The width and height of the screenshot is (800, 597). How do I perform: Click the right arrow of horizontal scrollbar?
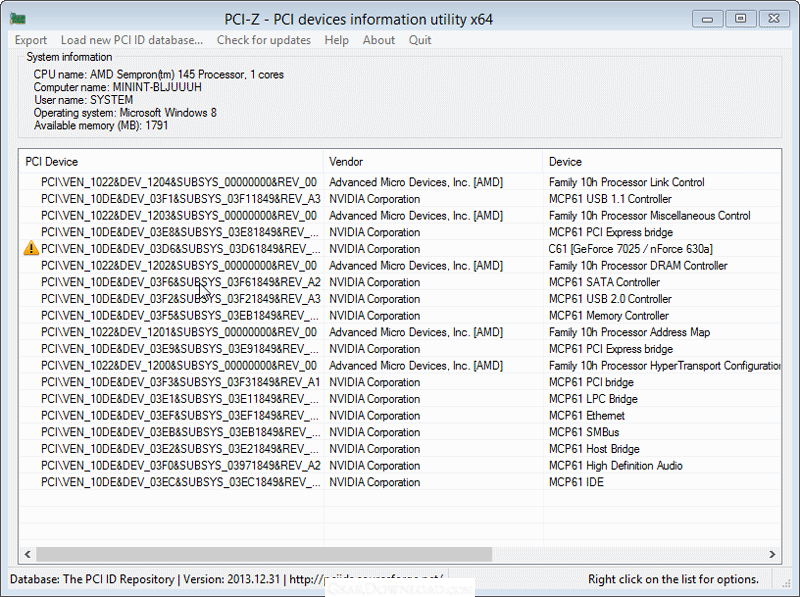pyautogui.click(x=772, y=554)
